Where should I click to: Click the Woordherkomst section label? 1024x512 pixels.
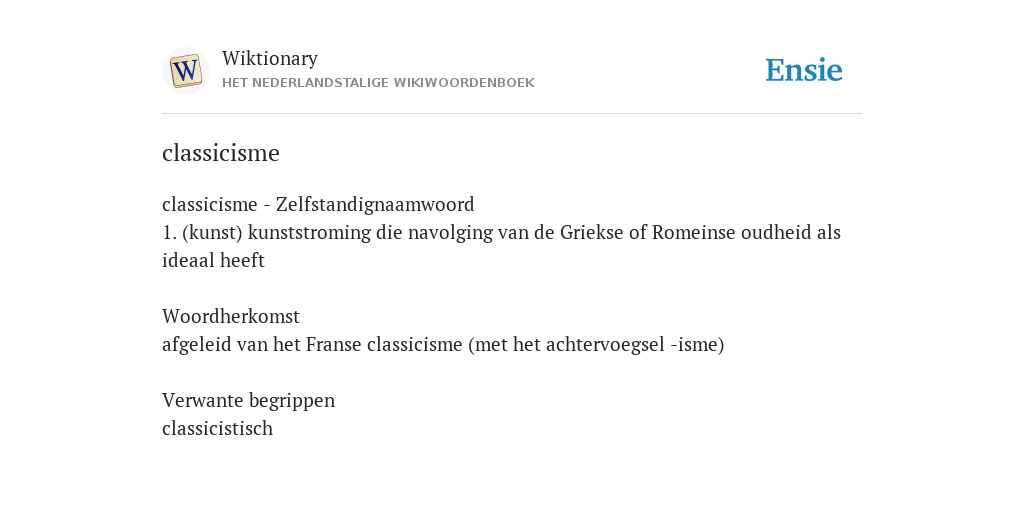tap(231, 316)
